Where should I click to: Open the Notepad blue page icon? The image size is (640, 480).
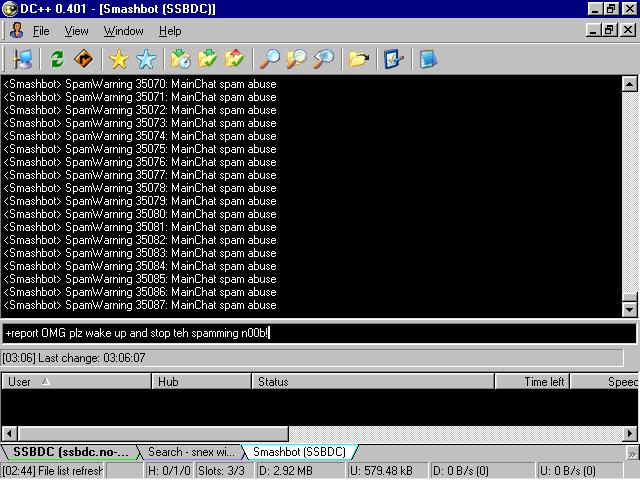pos(429,60)
